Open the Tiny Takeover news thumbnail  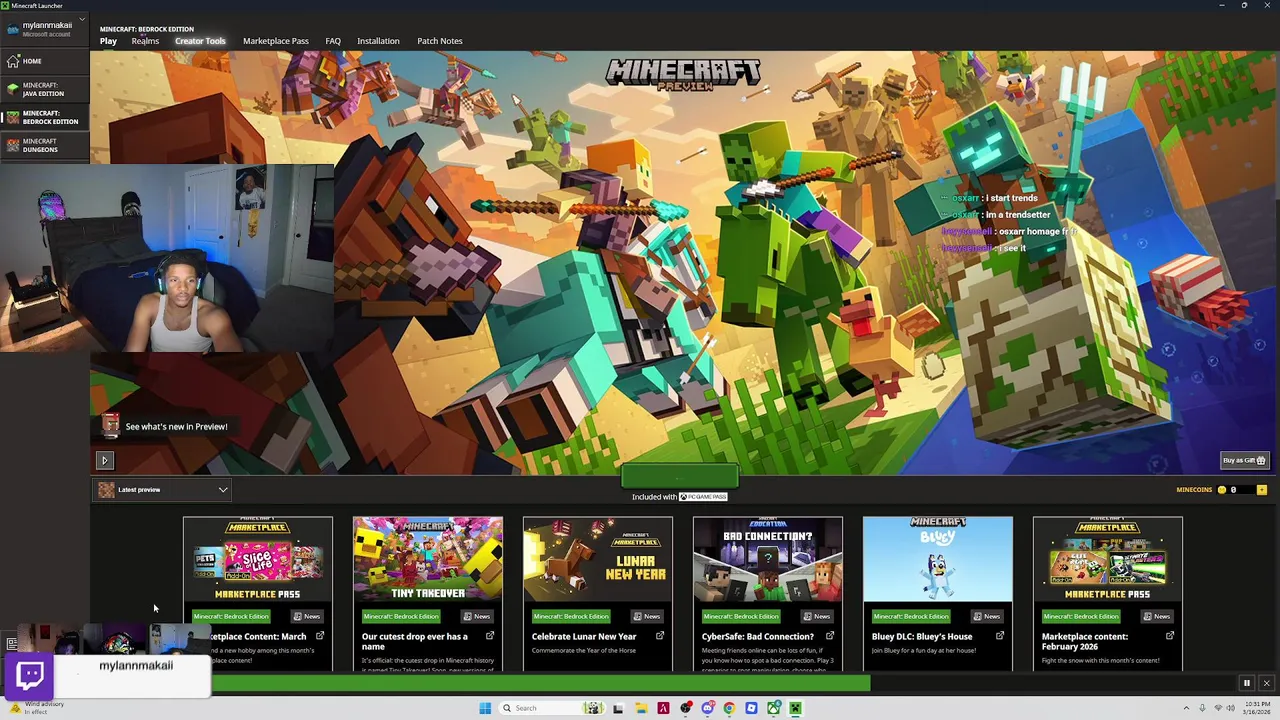coord(428,559)
